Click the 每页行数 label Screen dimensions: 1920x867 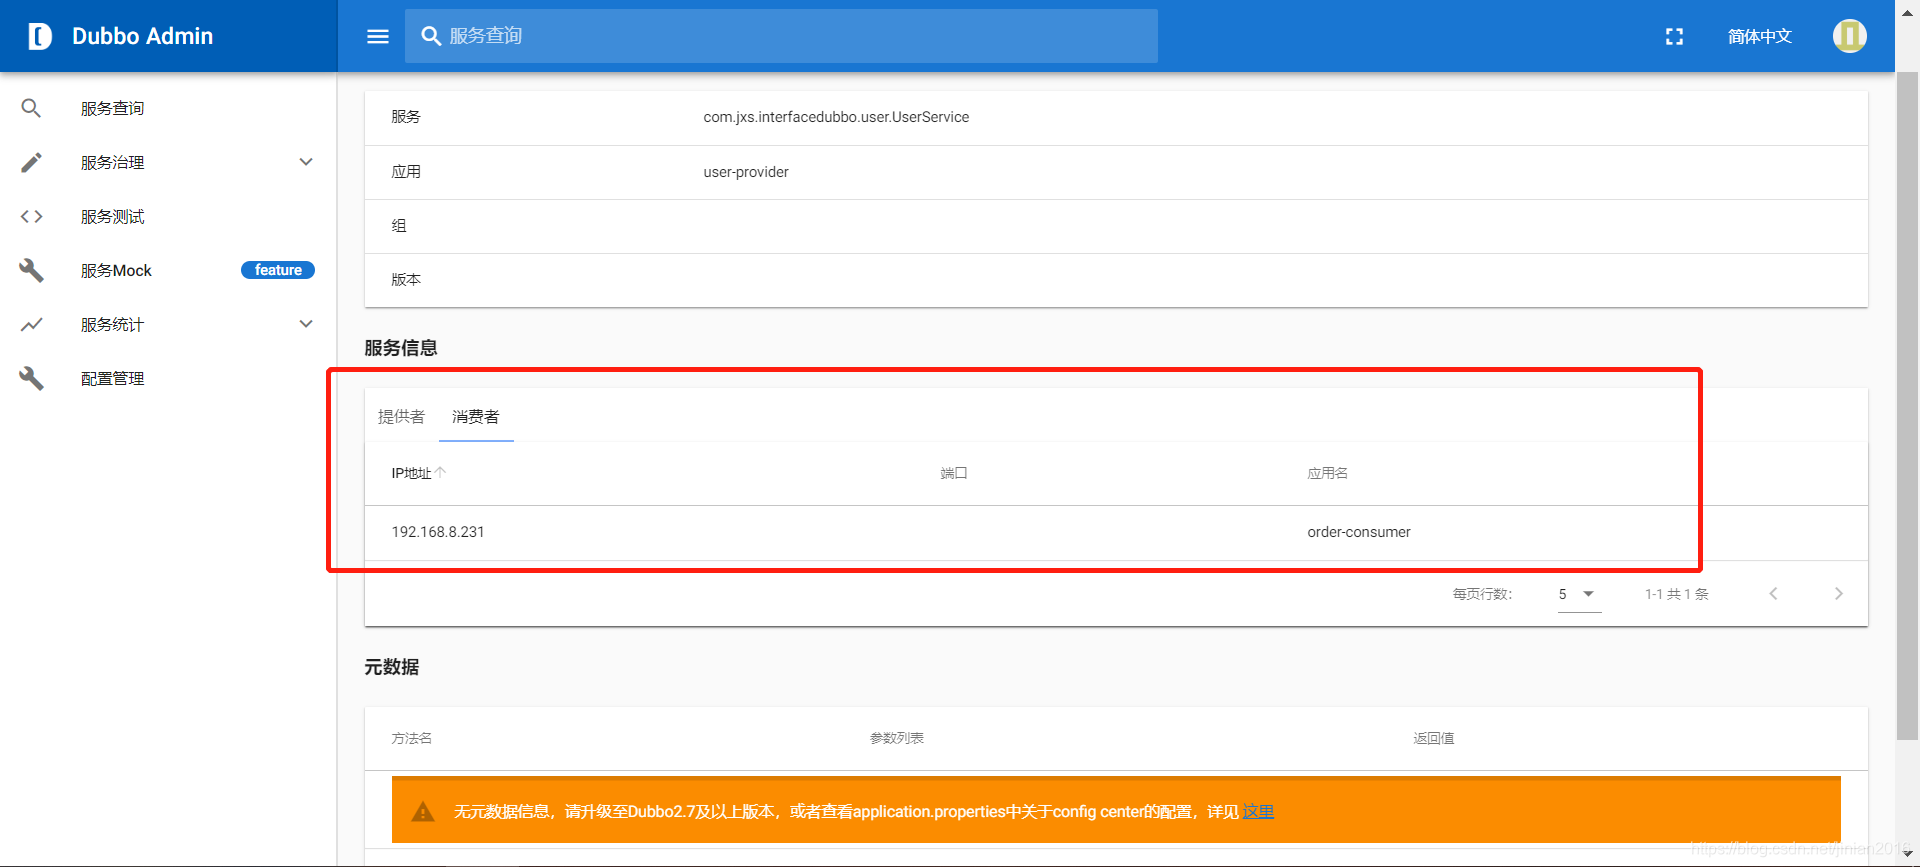[1482, 594]
